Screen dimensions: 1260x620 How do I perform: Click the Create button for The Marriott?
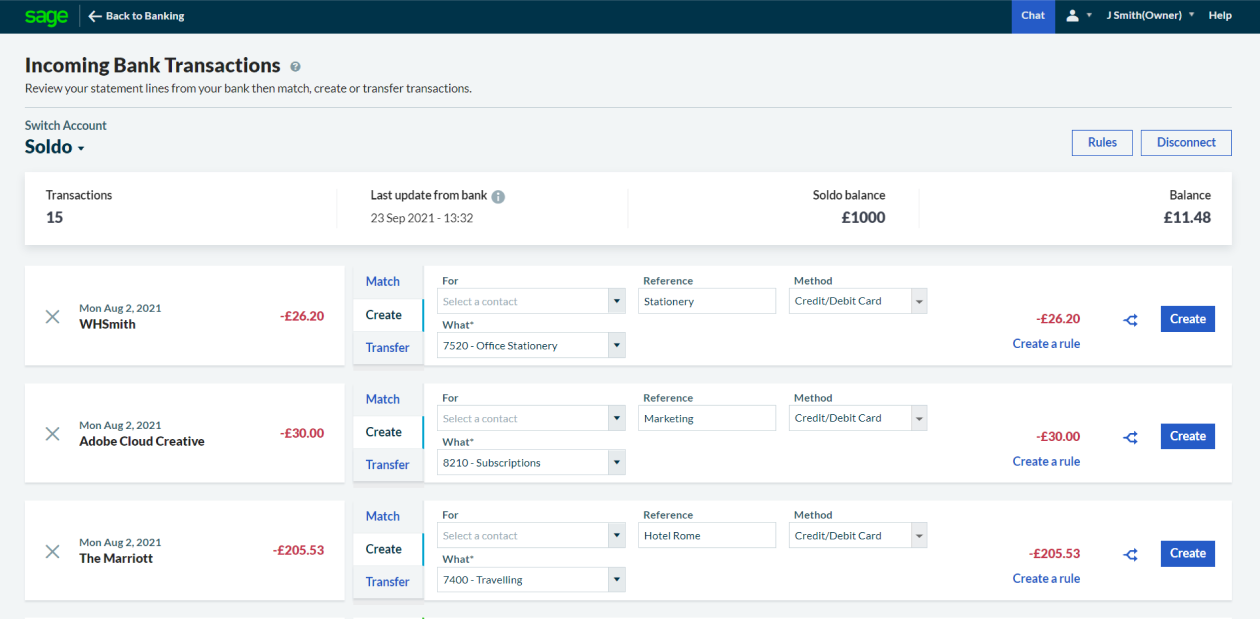[1188, 553]
